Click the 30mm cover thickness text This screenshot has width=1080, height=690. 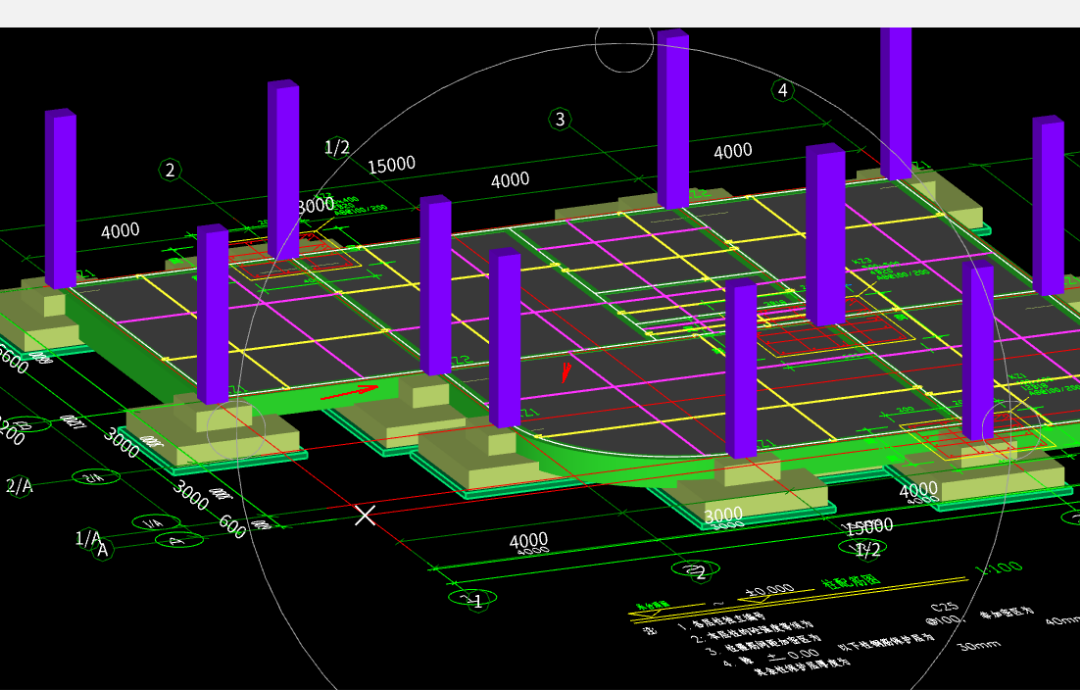(979, 645)
